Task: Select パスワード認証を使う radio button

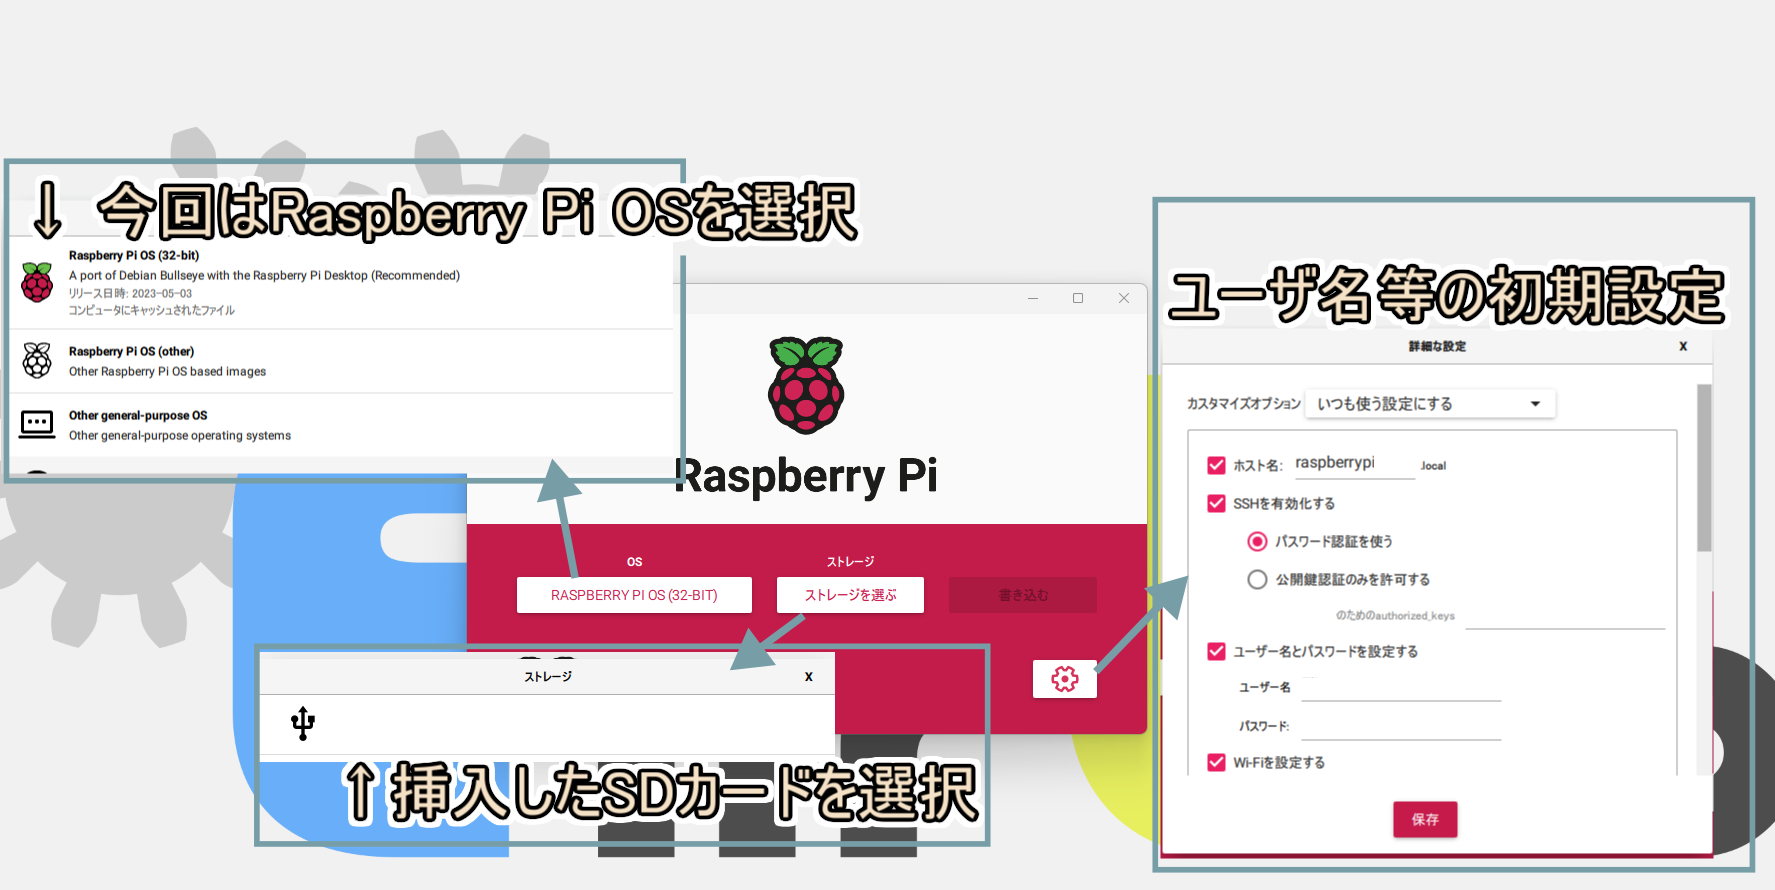Action: 1257,541
